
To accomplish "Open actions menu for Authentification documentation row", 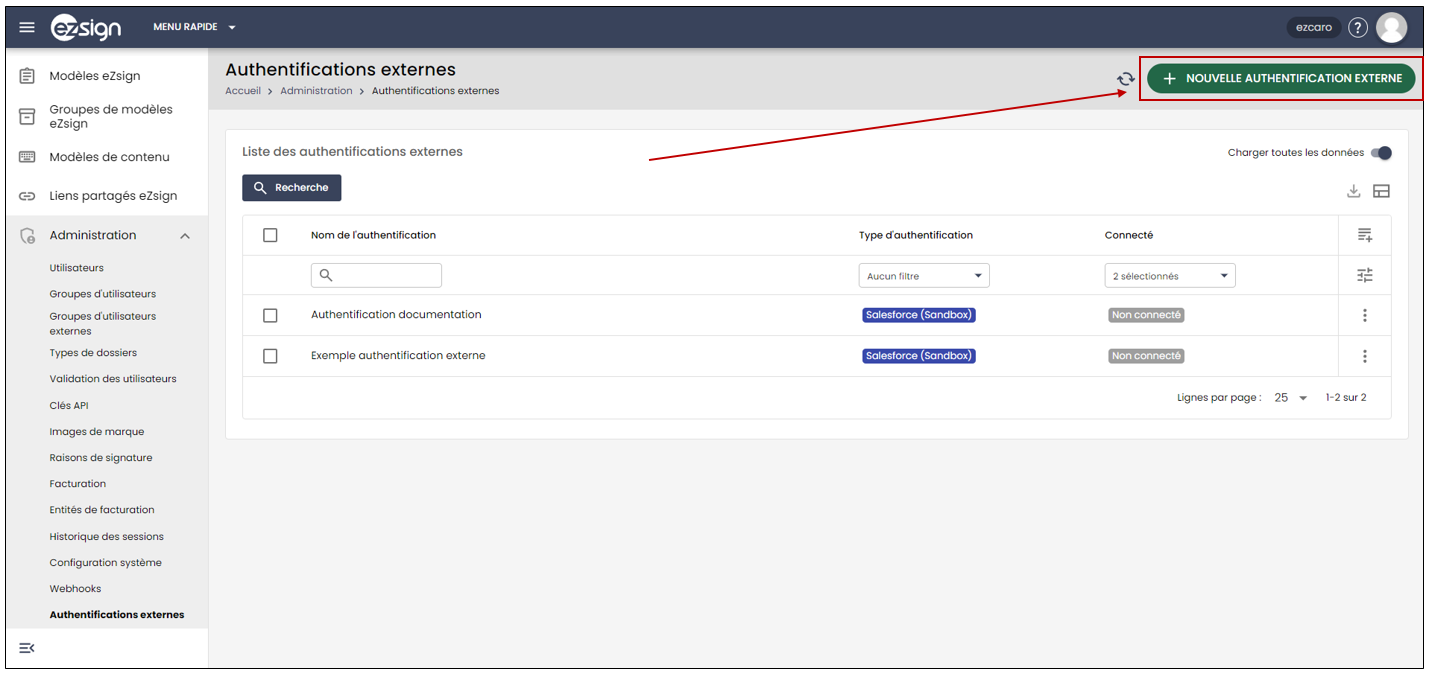I will pyautogui.click(x=1365, y=315).
